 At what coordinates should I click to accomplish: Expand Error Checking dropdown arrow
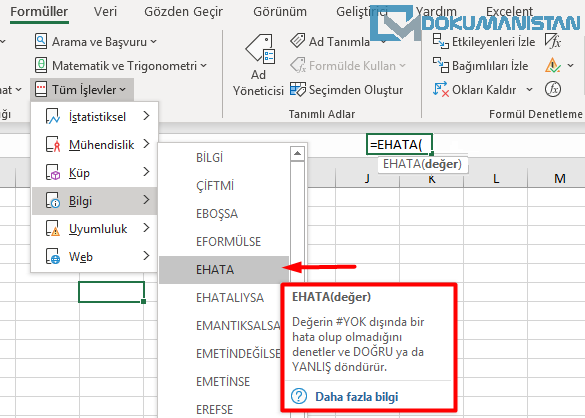[x=570, y=66]
